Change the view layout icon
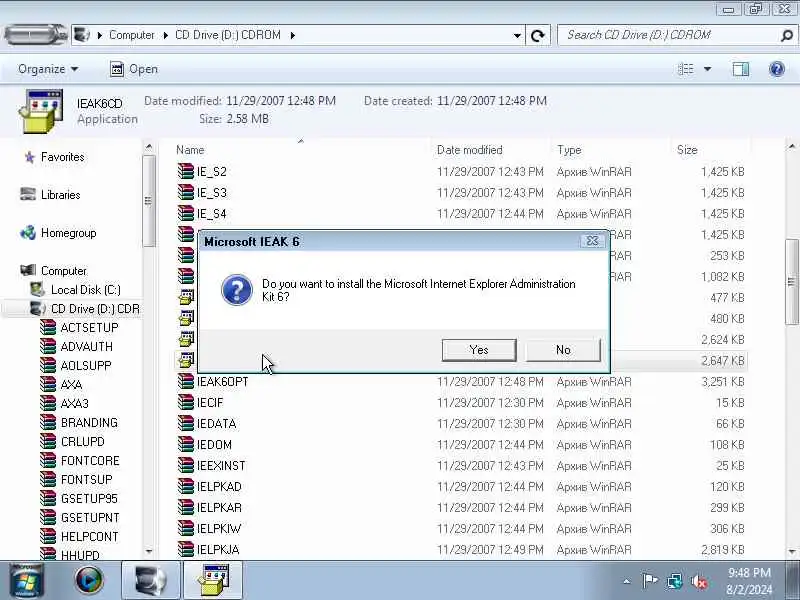Screen dimensions: 800x600 685,69
